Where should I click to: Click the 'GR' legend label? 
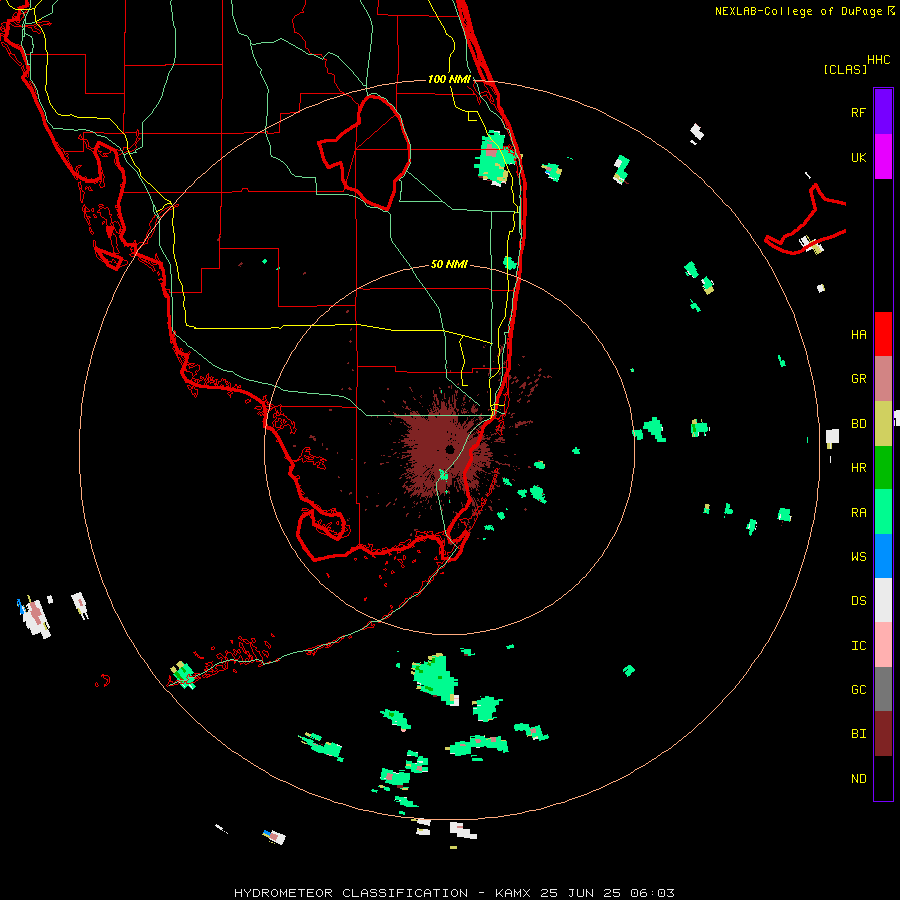[x=858, y=379]
